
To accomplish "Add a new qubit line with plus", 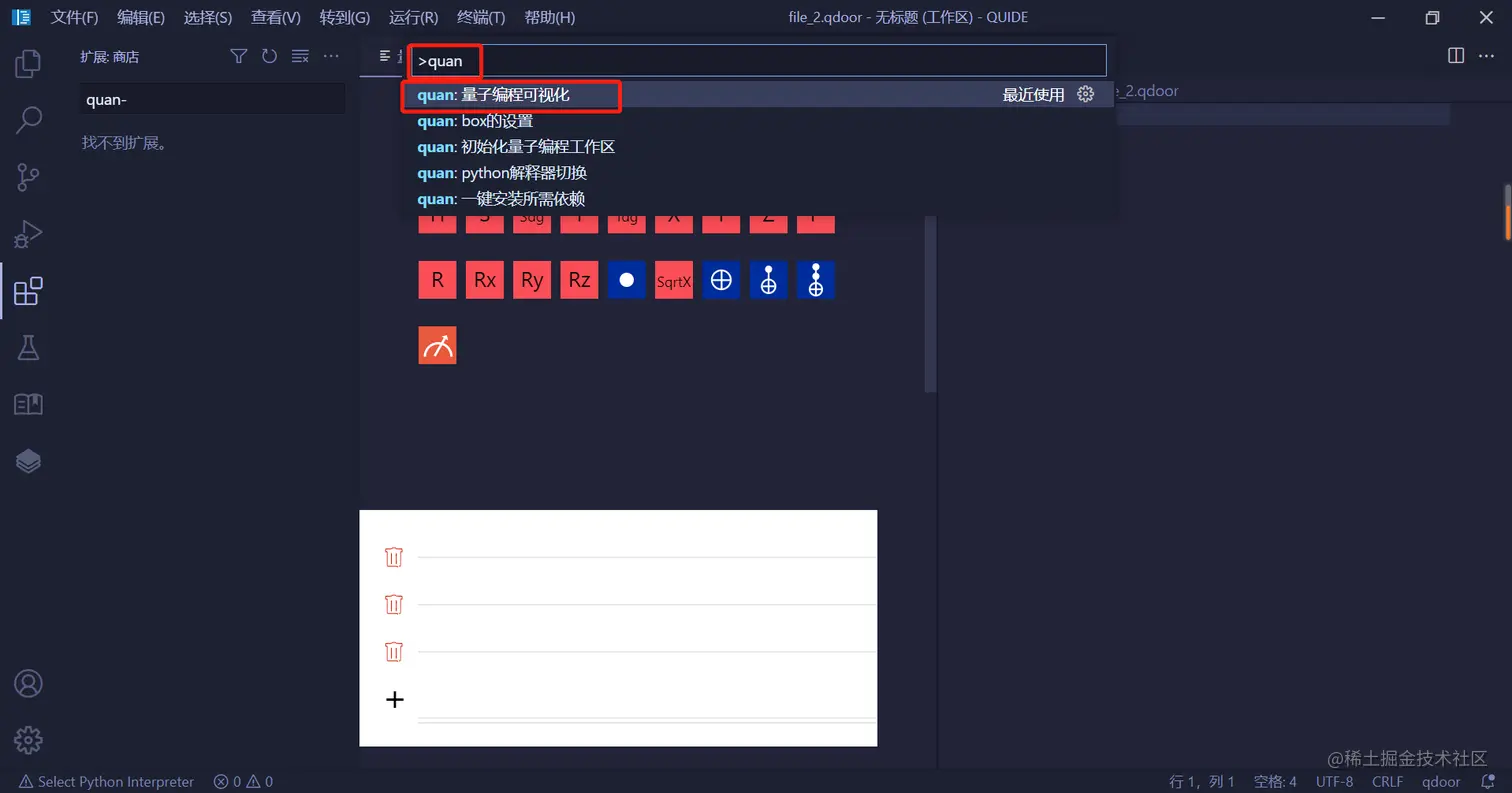I will (x=395, y=699).
